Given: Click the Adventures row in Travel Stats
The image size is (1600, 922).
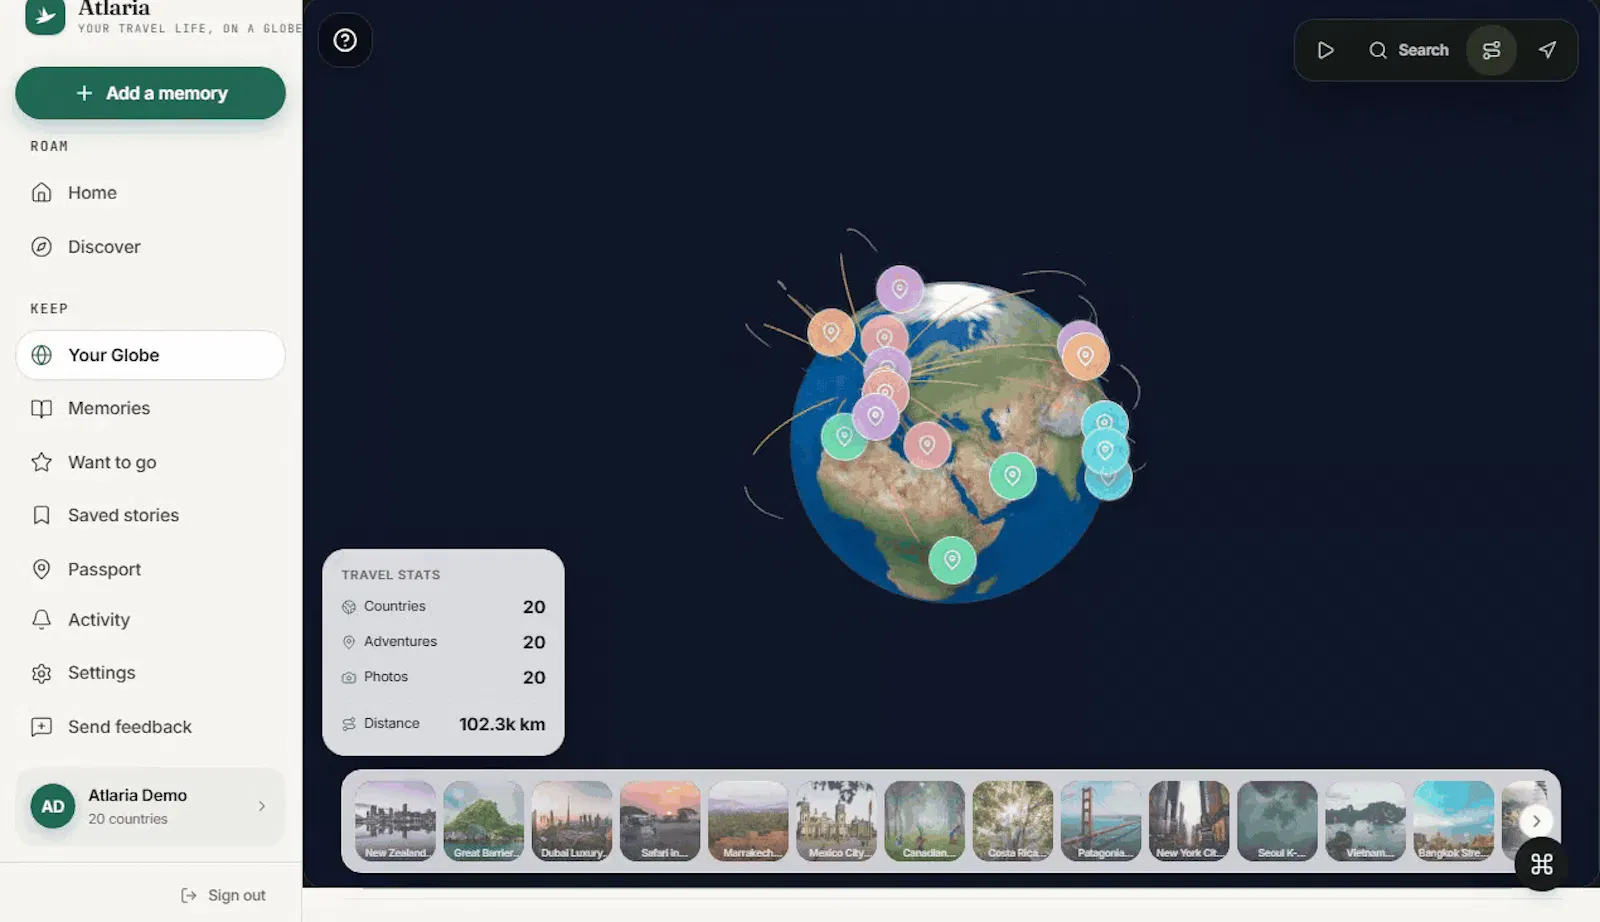Looking at the screenshot, I should pos(443,642).
